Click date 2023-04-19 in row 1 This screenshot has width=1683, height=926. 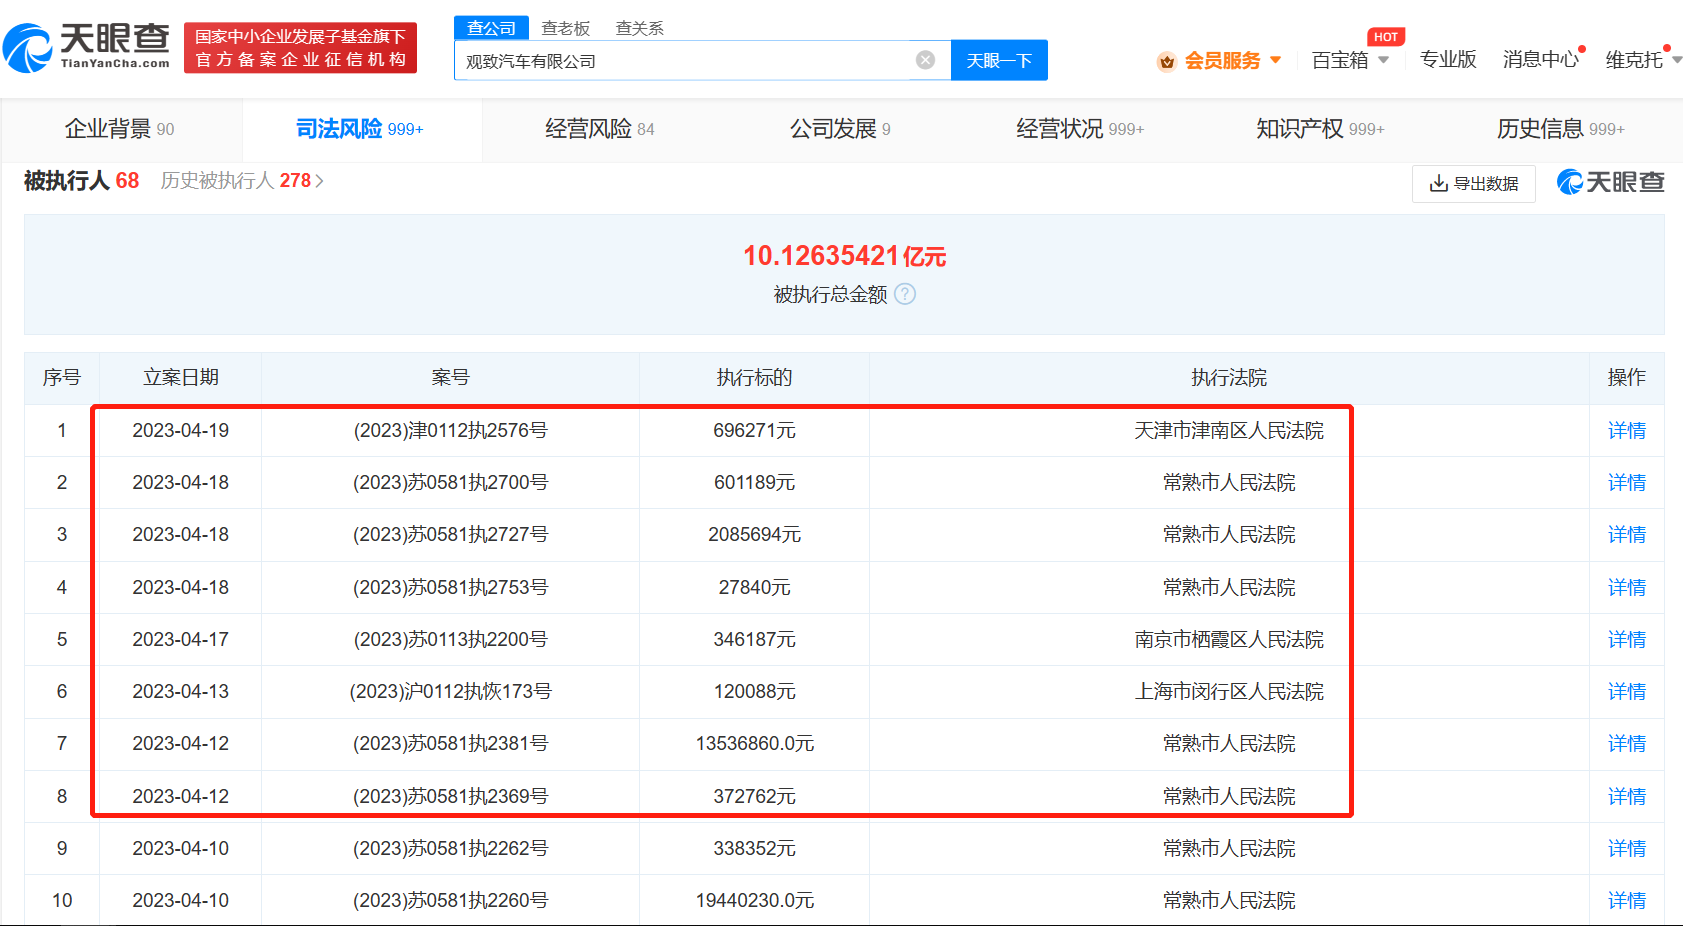pos(181,431)
